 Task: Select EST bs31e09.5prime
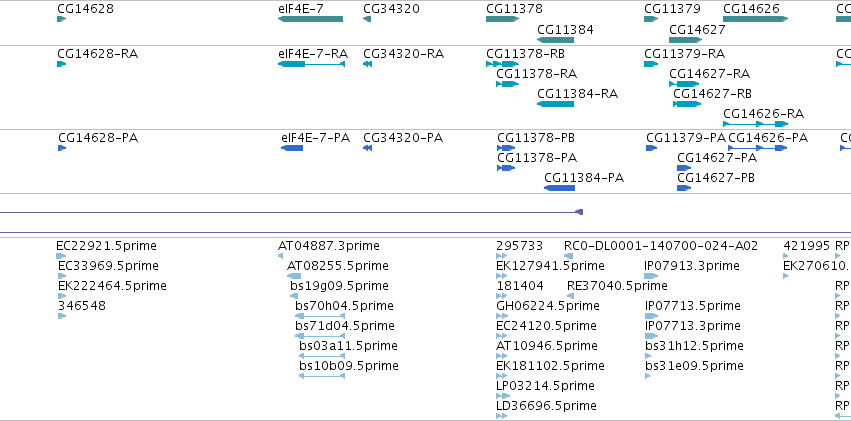pos(694,367)
